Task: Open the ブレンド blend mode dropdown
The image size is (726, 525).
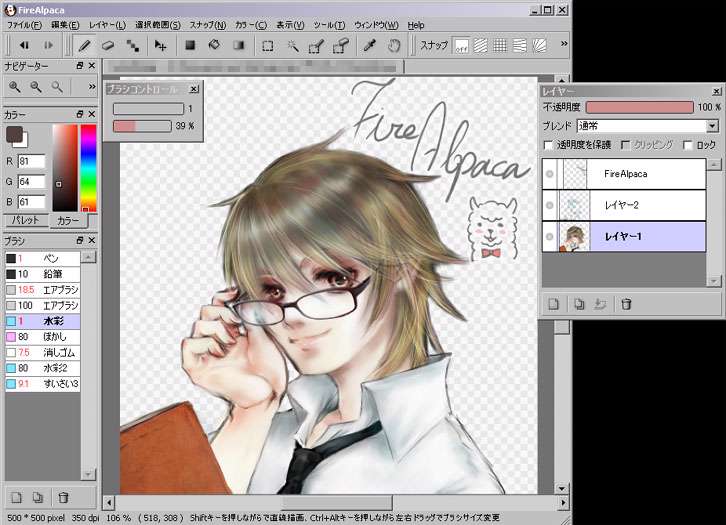Action: click(712, 126)
